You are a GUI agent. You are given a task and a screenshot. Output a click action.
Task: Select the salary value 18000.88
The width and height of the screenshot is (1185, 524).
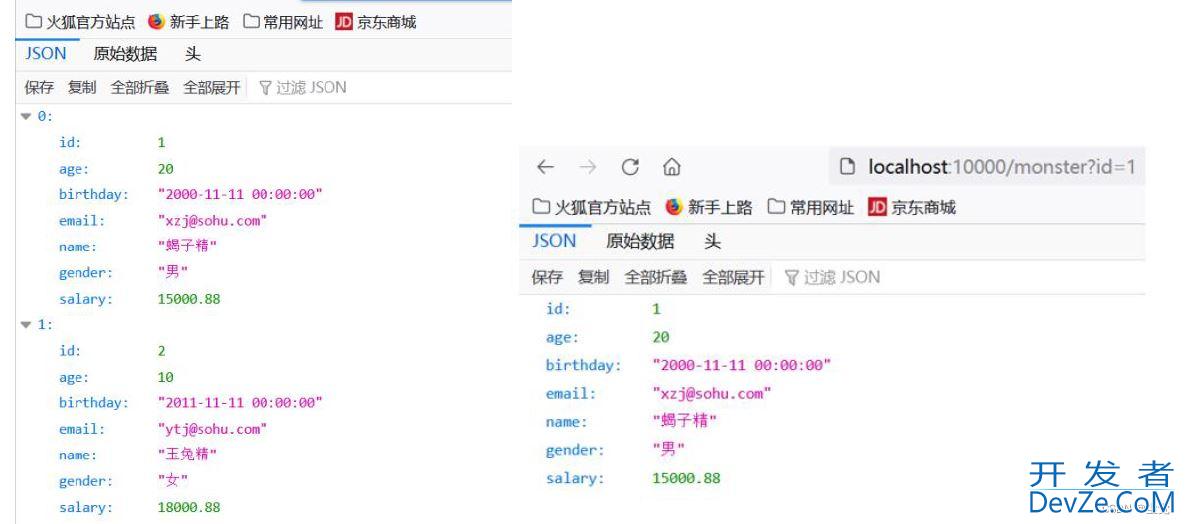[x=189, y=507]
